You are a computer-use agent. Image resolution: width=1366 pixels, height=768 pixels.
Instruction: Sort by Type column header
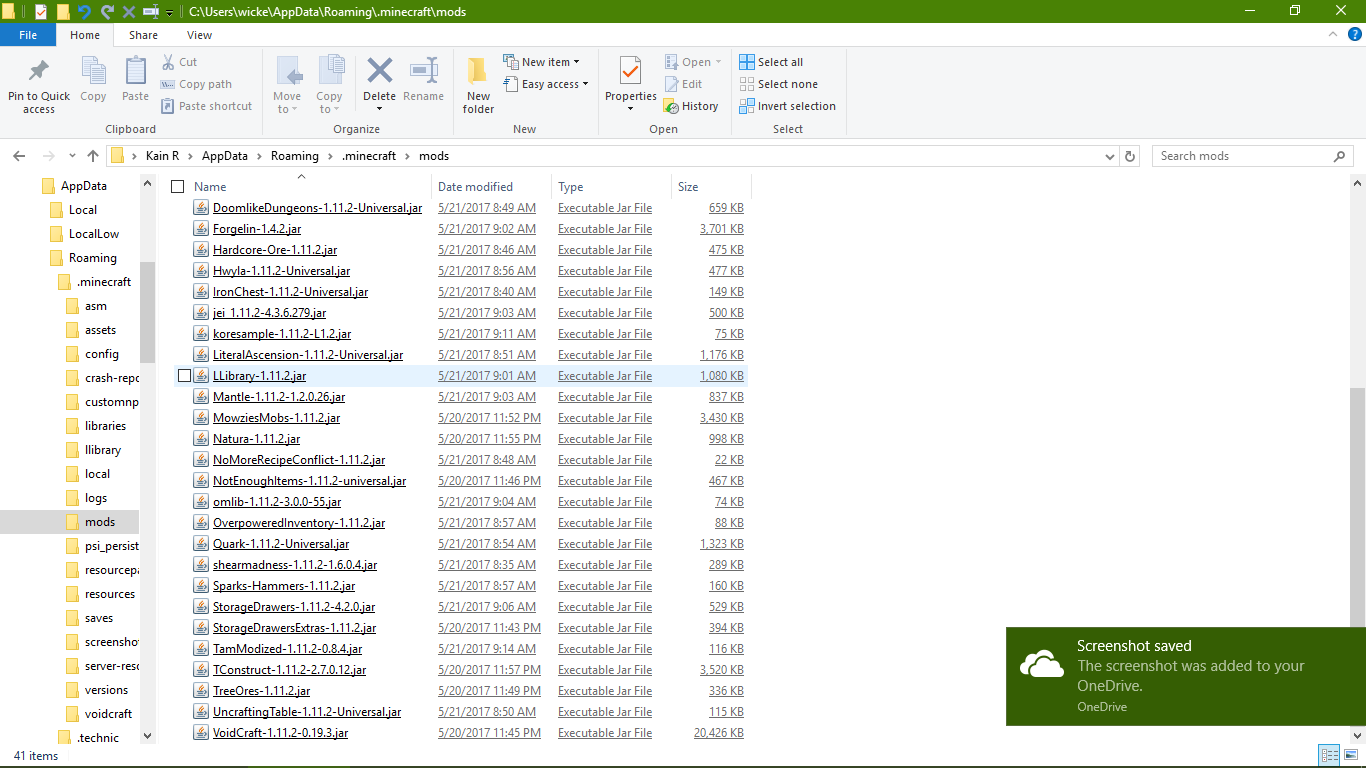point(611,187)
